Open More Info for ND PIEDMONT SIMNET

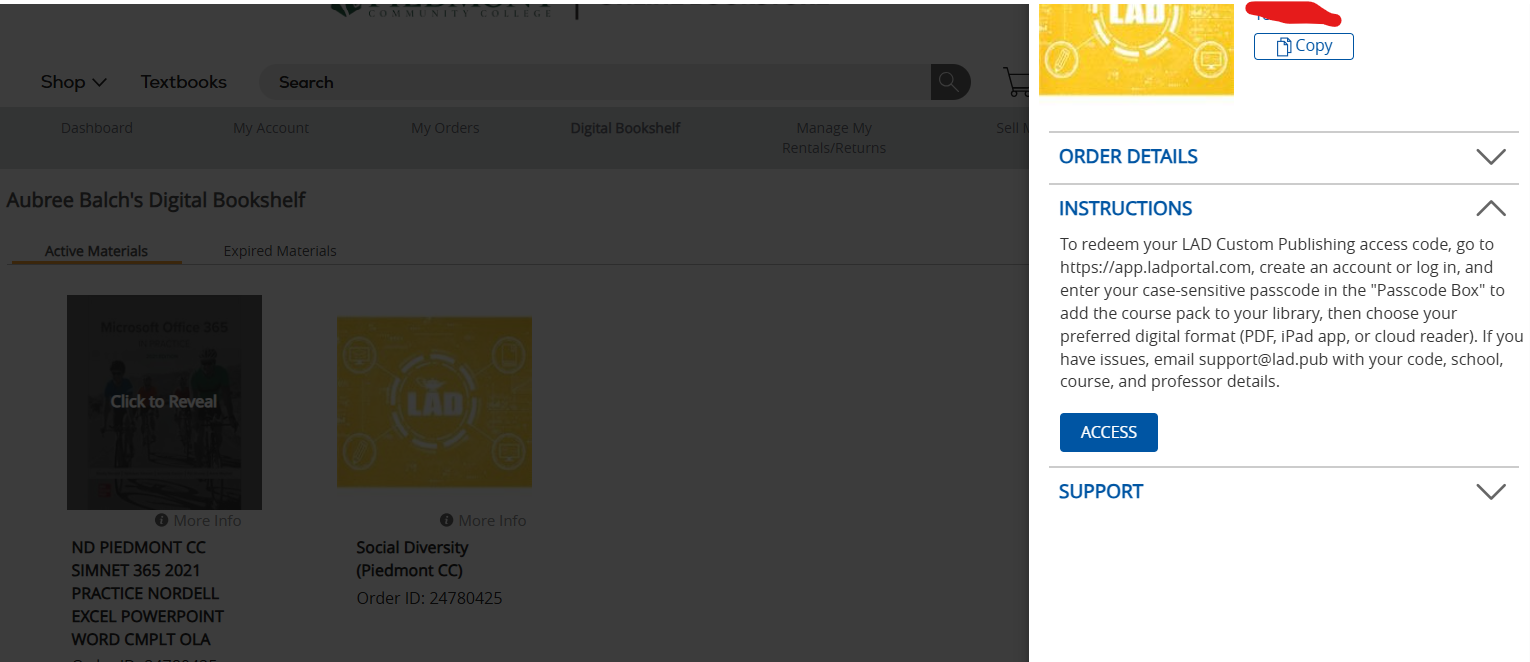click(207, 520)
